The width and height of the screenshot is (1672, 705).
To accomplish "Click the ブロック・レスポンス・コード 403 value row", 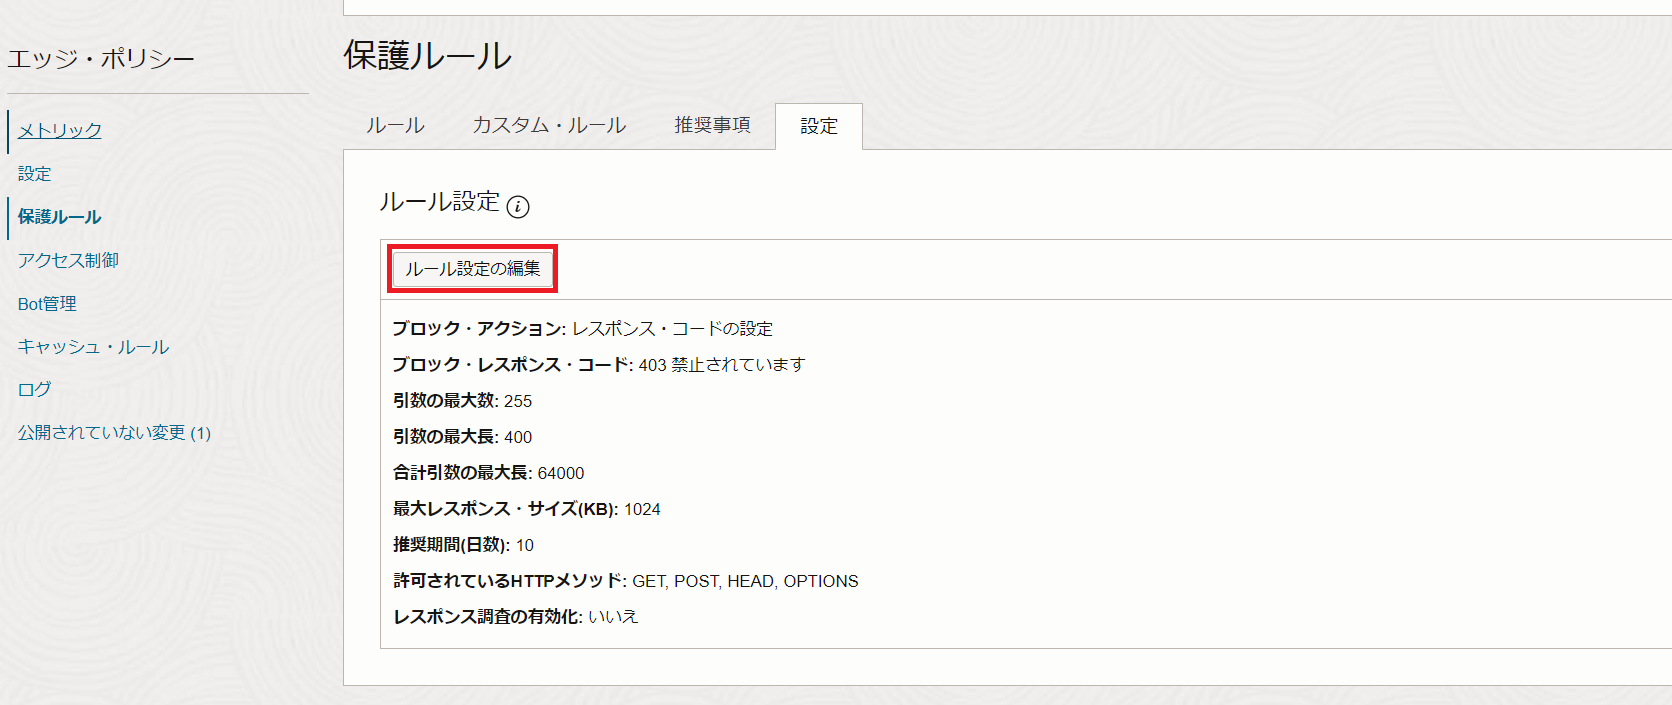I will click(598, 365).
